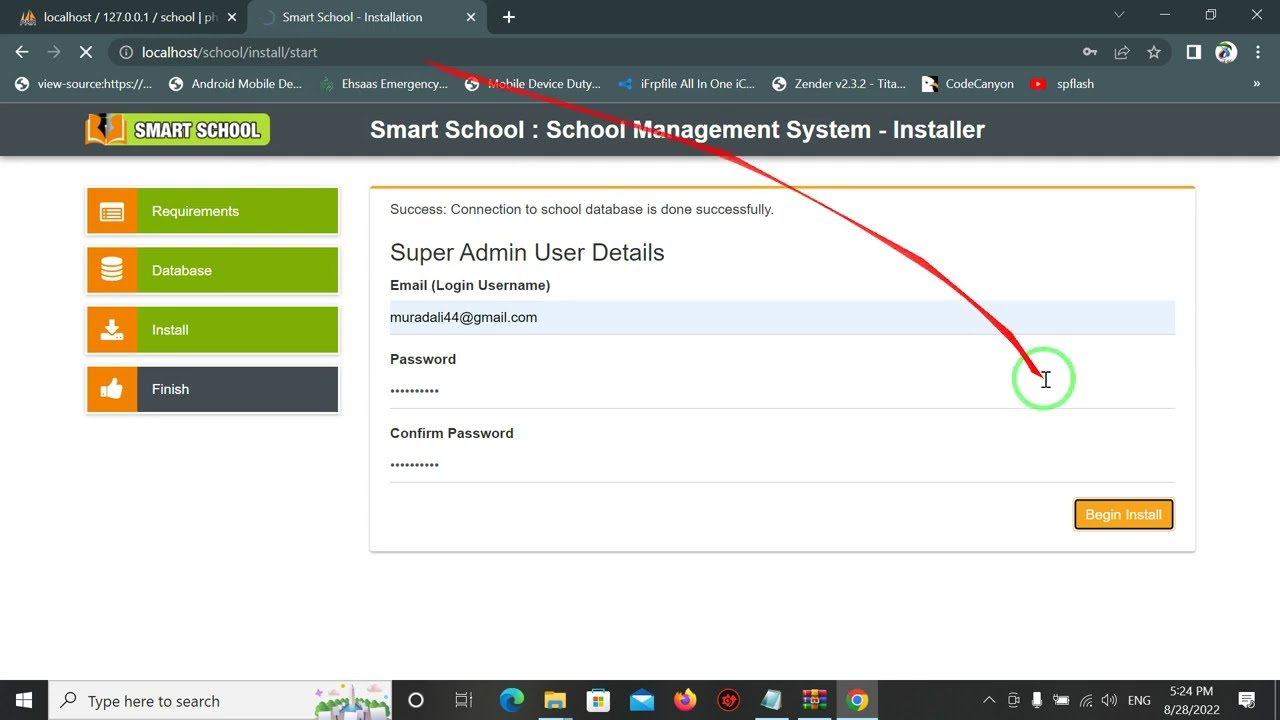
Task: Select the Finish step in sidebar
Action: 212,389
